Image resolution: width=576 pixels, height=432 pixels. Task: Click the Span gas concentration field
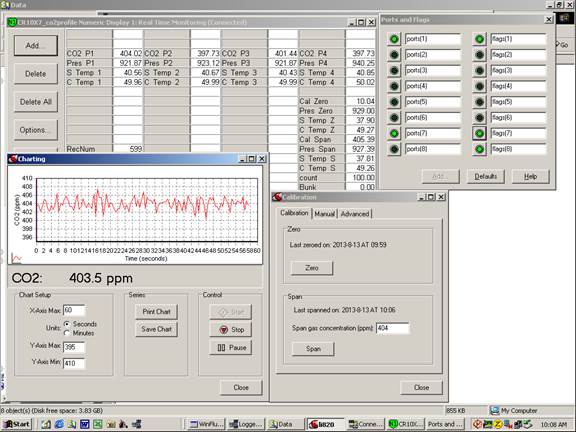[x=392, y=328]
